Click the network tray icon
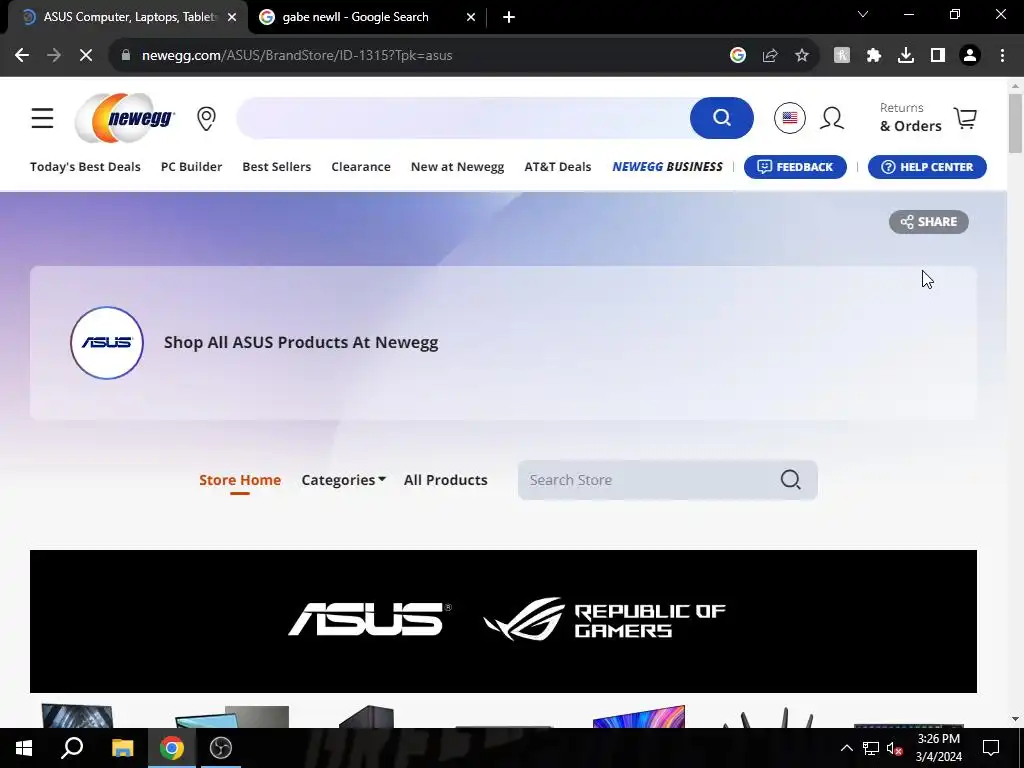The width and height of the screenshot is (1024, 768). click(x=871, y=748)
